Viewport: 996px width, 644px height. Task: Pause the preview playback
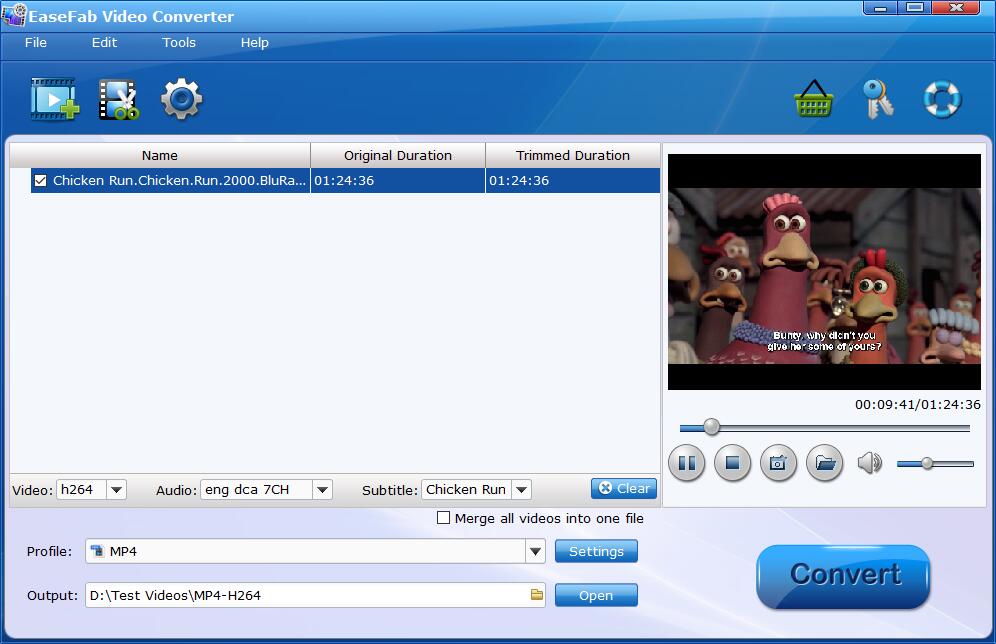pyautogui.click(x=687, y=463)
